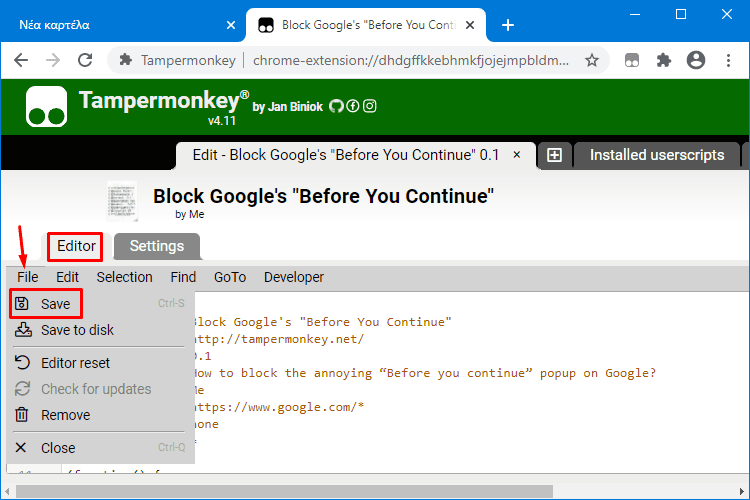This screenshot has width=750, height=500.
Task: Choose Close in the File menu
Action: [100, 447]
